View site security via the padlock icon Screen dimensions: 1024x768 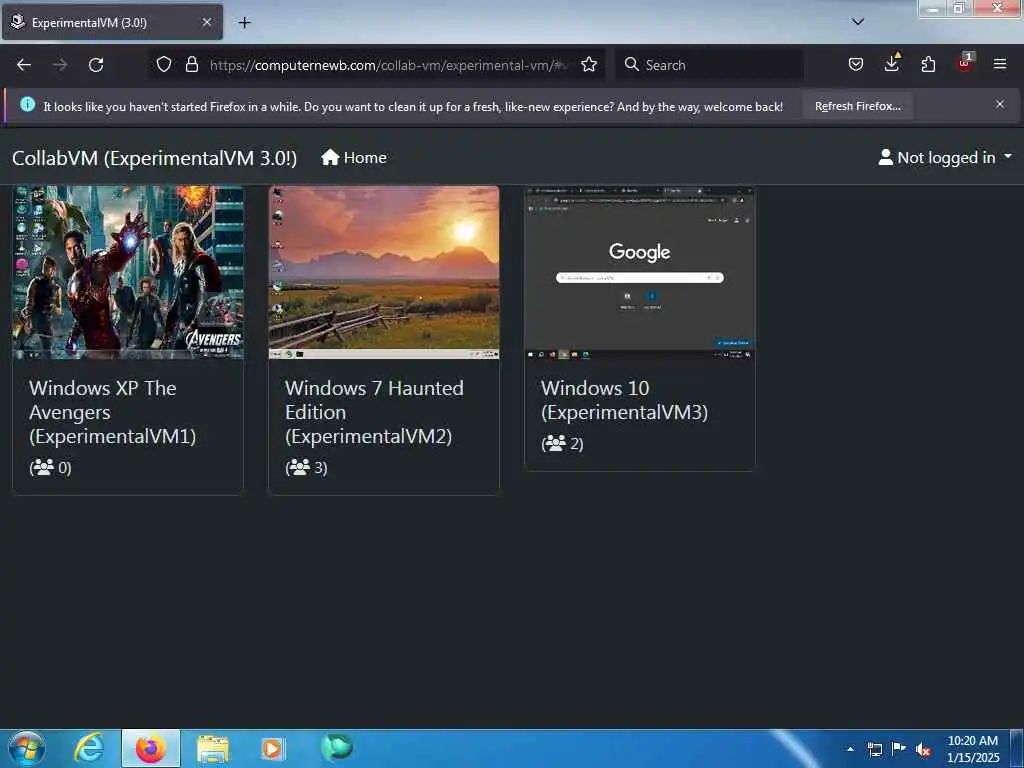pos(191,64)
